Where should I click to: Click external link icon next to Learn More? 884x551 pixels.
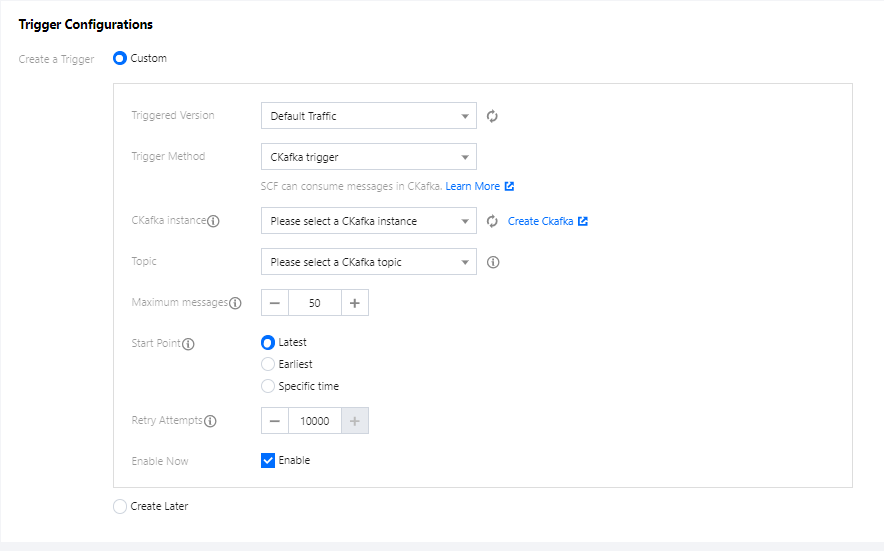pos(509,186)
